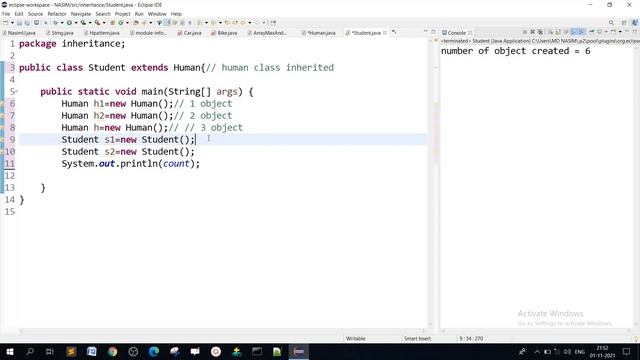Screen dimensions: 640x360
Task: Click the console output 'number of object created = 6'
Action: [516, 51]
